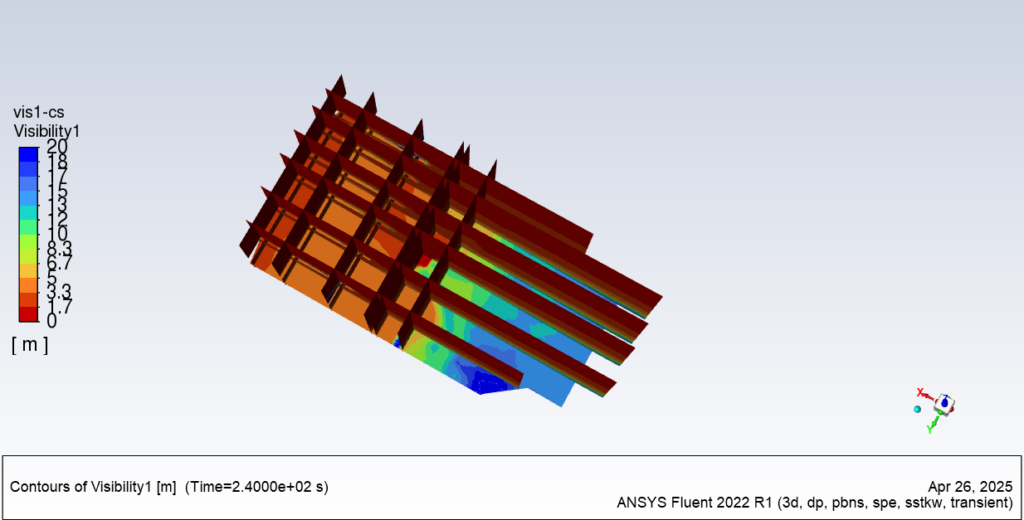This screenshot has height=520, width=1024.
Task: Click the Visibility1 legend label
Action: 46,131
